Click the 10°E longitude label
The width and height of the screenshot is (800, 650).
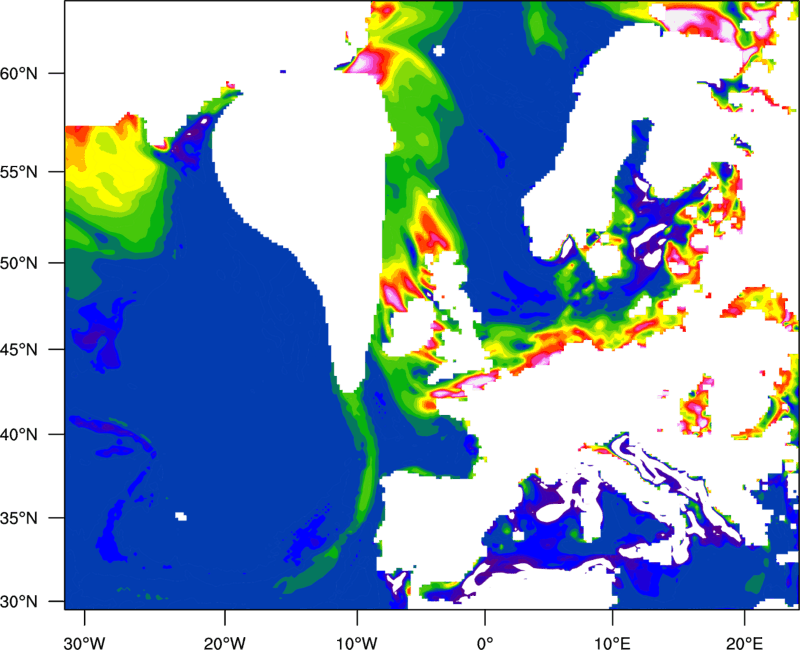(x=612, y=643)
